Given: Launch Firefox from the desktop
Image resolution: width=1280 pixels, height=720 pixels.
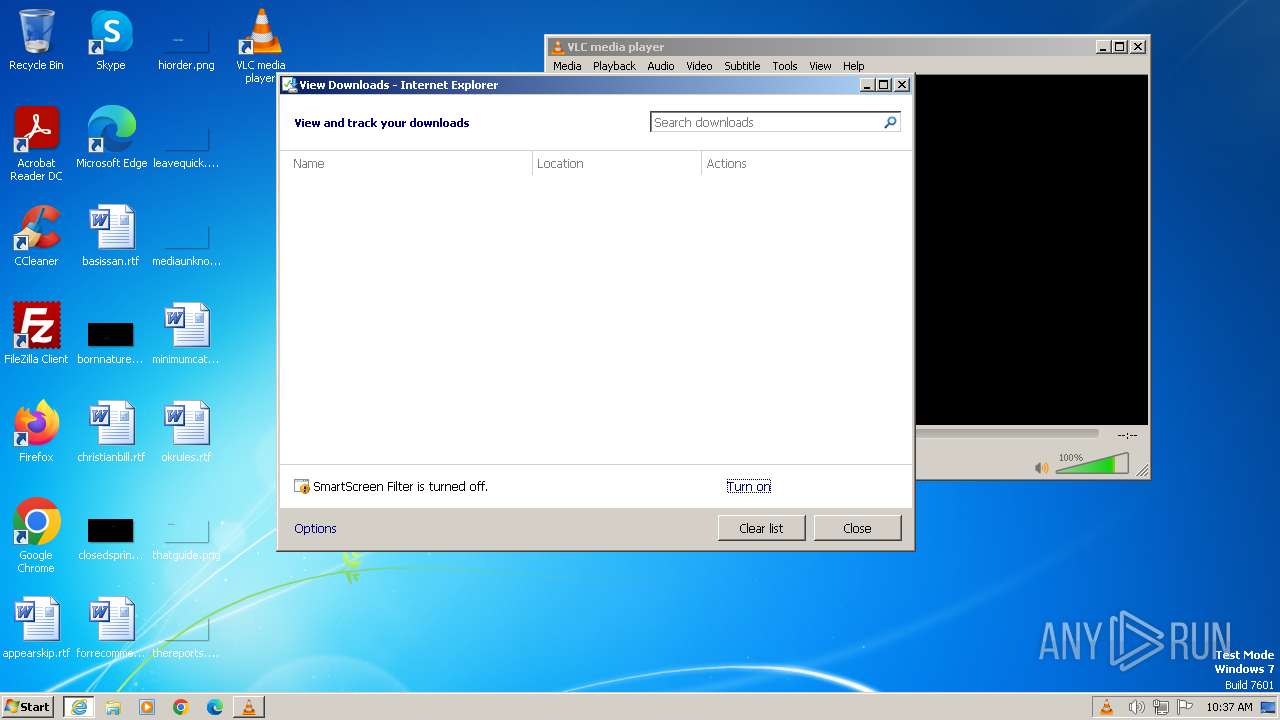Looking at the screenshot, I should pos(36,432).
